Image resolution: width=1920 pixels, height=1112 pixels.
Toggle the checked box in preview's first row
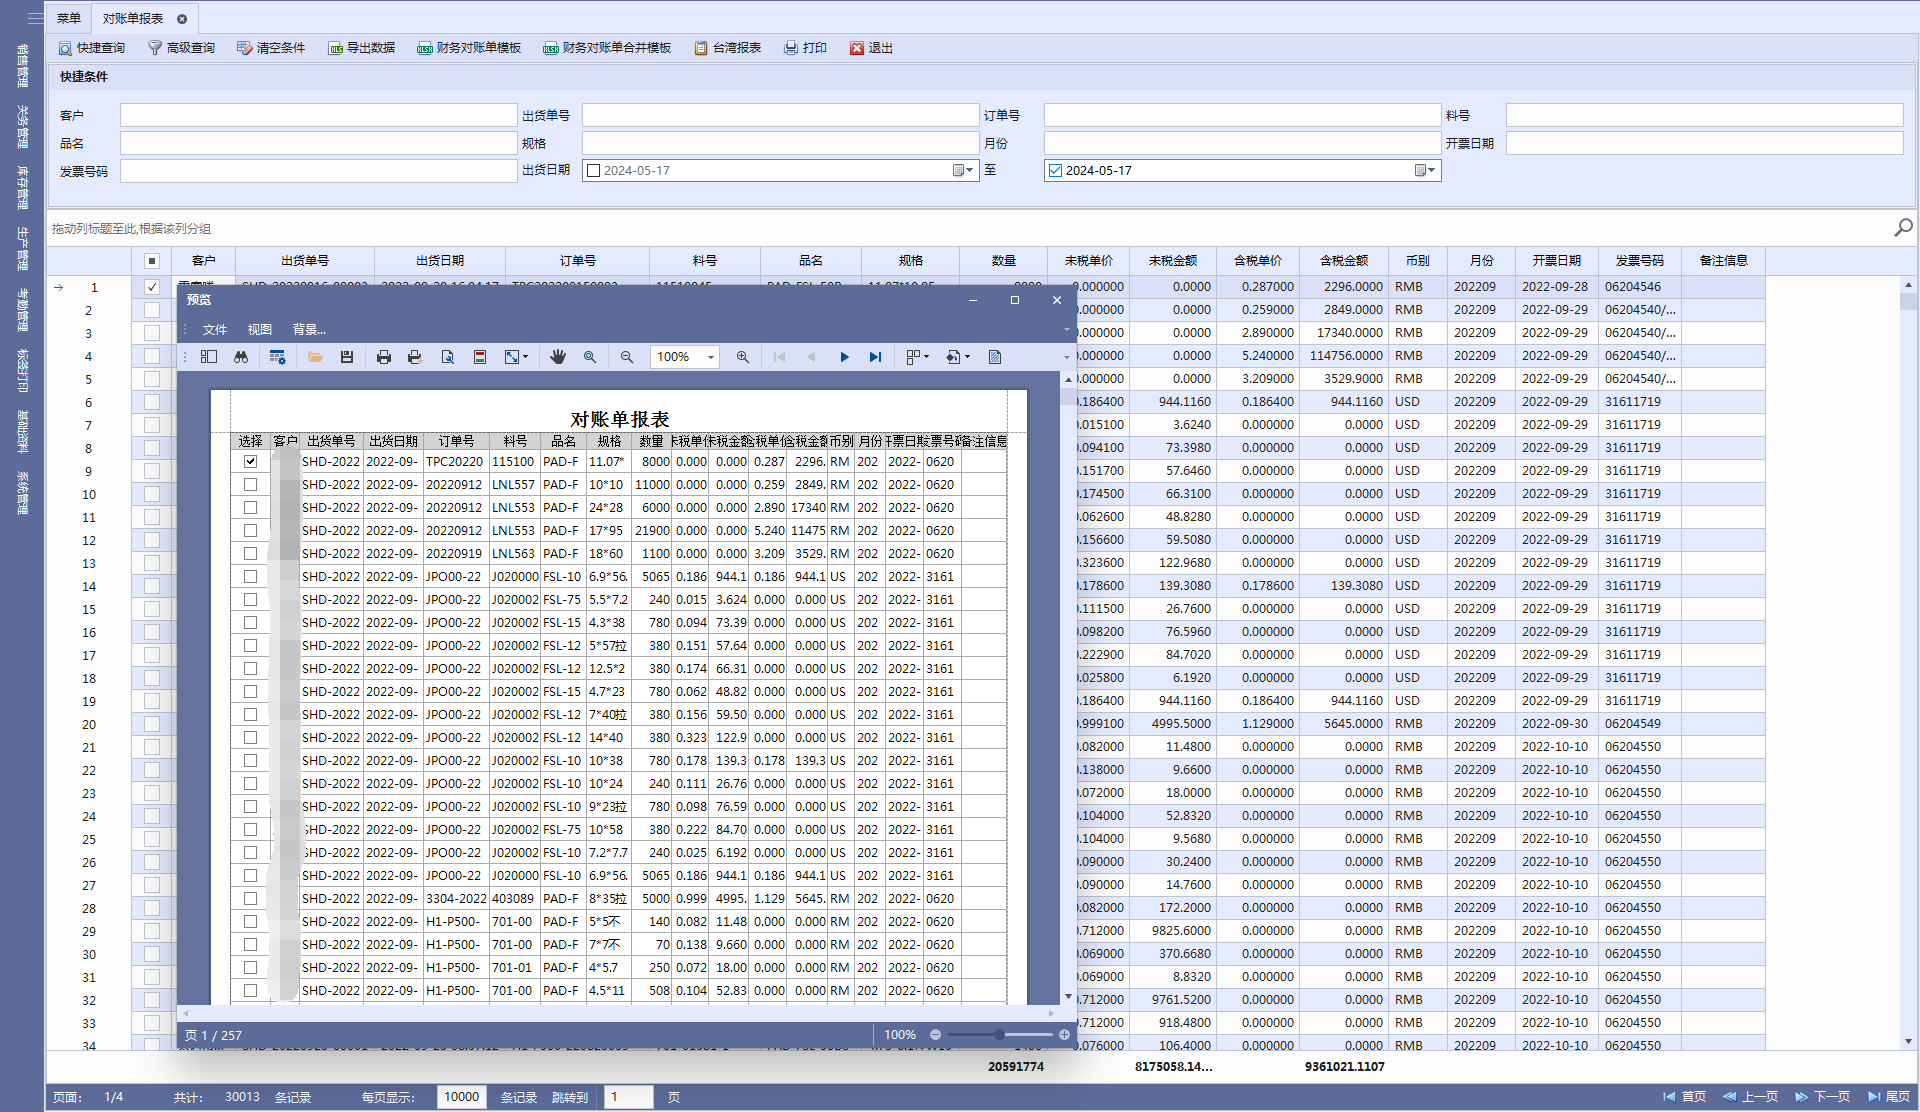[250, 462]
